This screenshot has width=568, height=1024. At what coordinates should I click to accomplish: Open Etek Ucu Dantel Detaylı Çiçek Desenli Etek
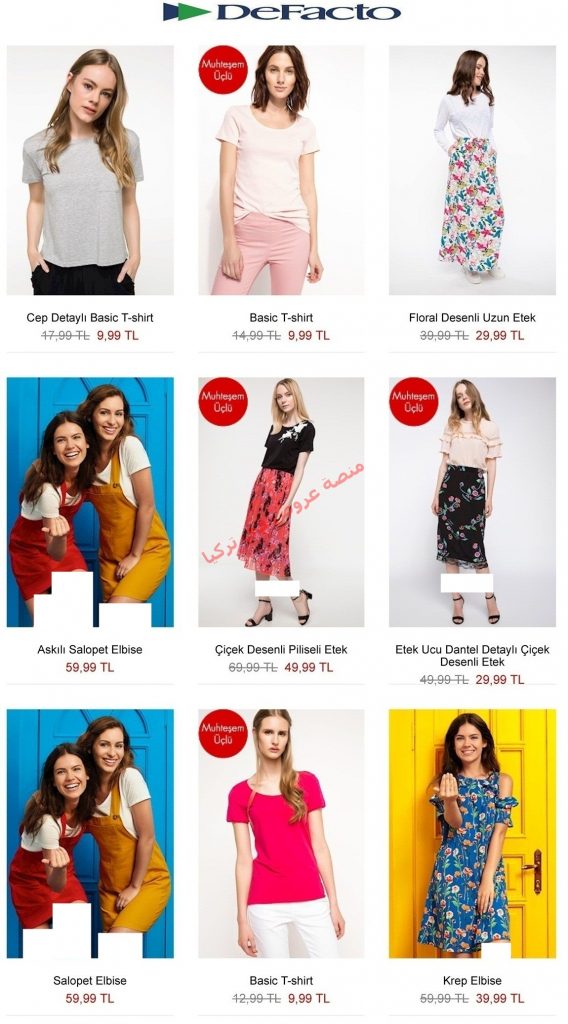click(473, 656)
